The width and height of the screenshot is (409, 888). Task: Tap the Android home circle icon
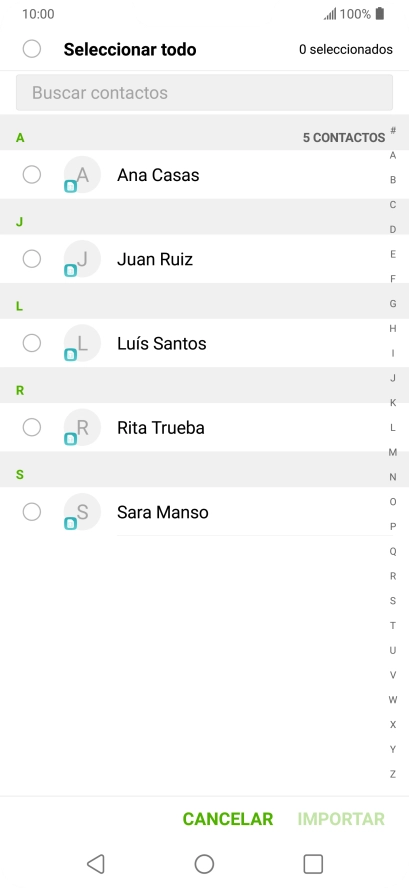(204, 864)
